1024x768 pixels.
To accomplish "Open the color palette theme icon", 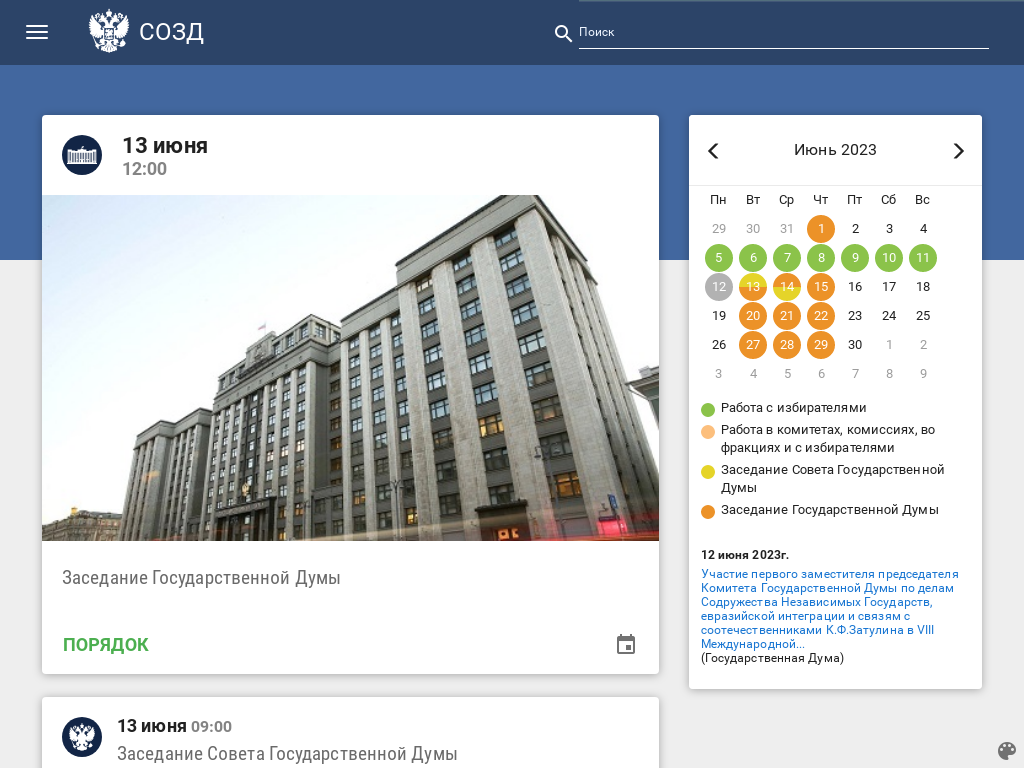I will tap(1007, 751).
